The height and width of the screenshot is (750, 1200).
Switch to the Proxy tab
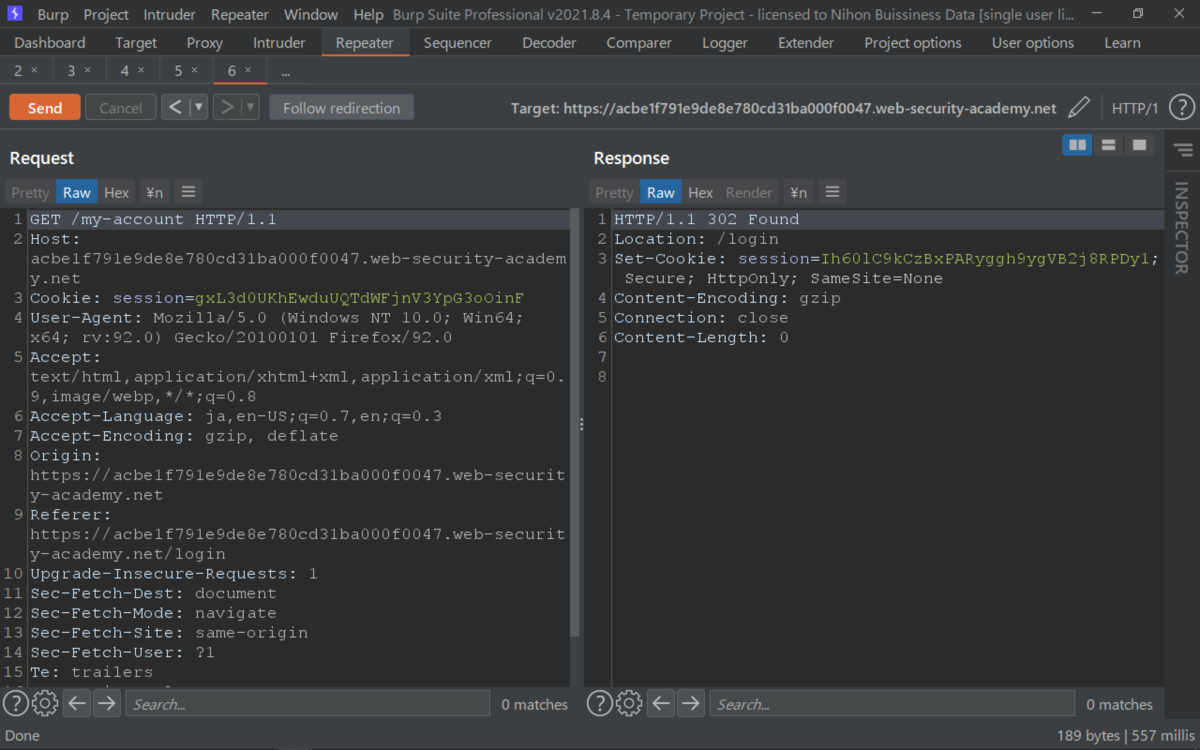[204, 43]
